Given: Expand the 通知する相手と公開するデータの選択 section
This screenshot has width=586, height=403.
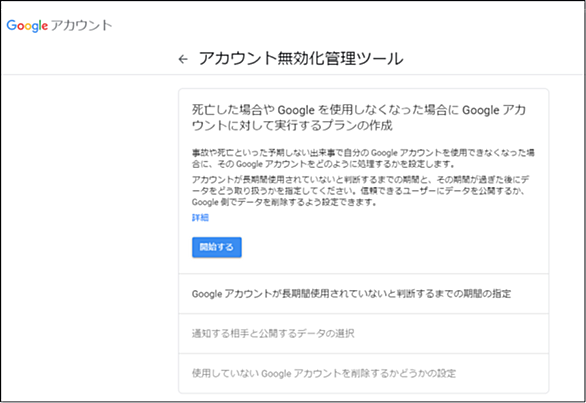Looking at the screenshot, I should pos(363,333).
